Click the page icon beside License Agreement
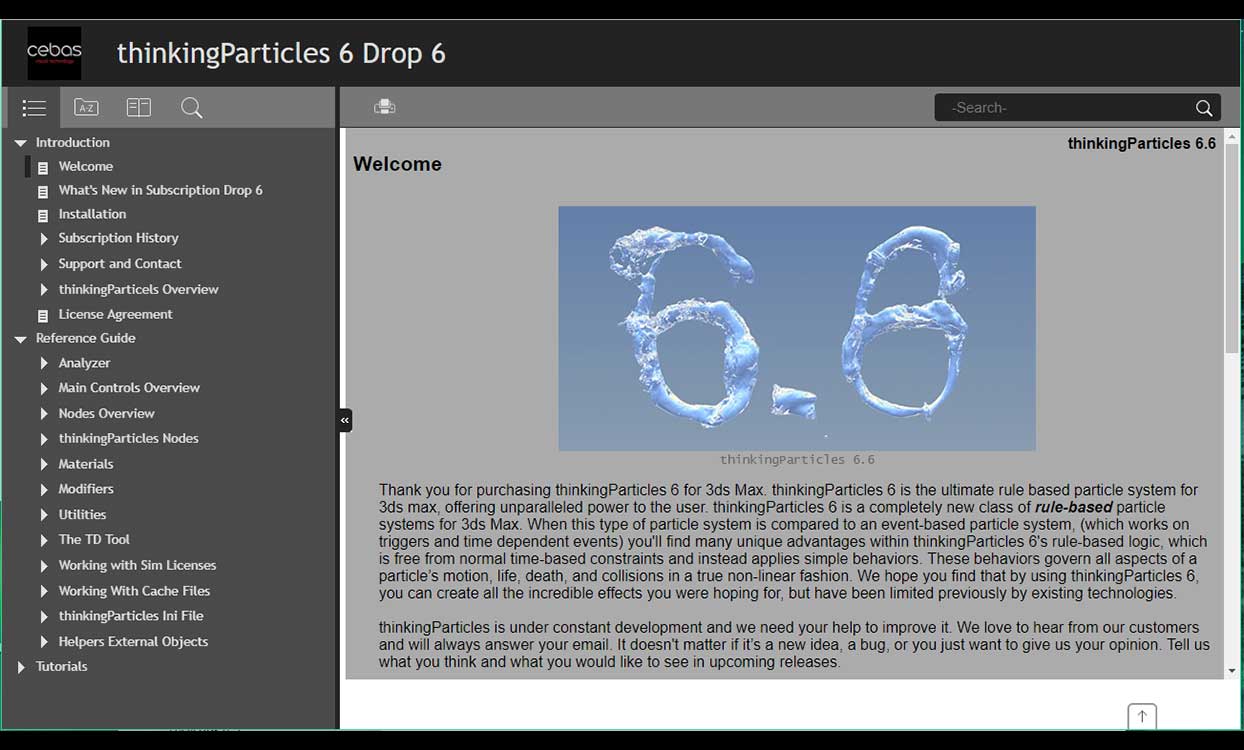This screenshot has width=1244, height=750. coord(43,315)
